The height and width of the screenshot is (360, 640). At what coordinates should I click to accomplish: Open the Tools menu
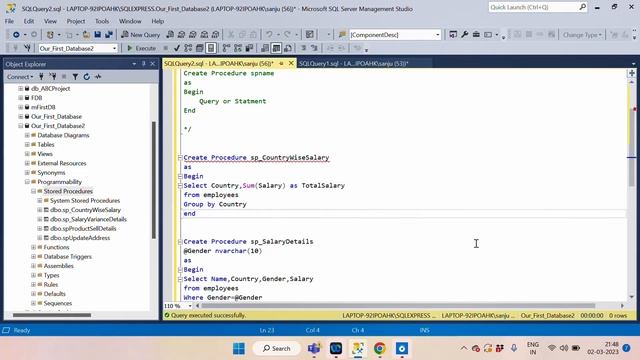[x=102, y=21]
